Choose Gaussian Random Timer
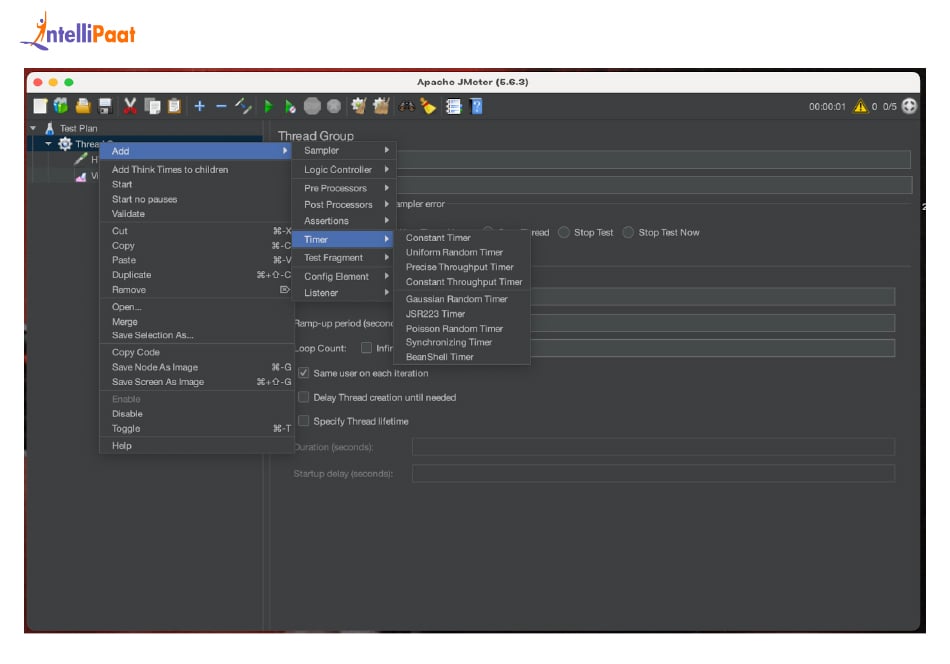The image size is (950, 664). (457, 299)
